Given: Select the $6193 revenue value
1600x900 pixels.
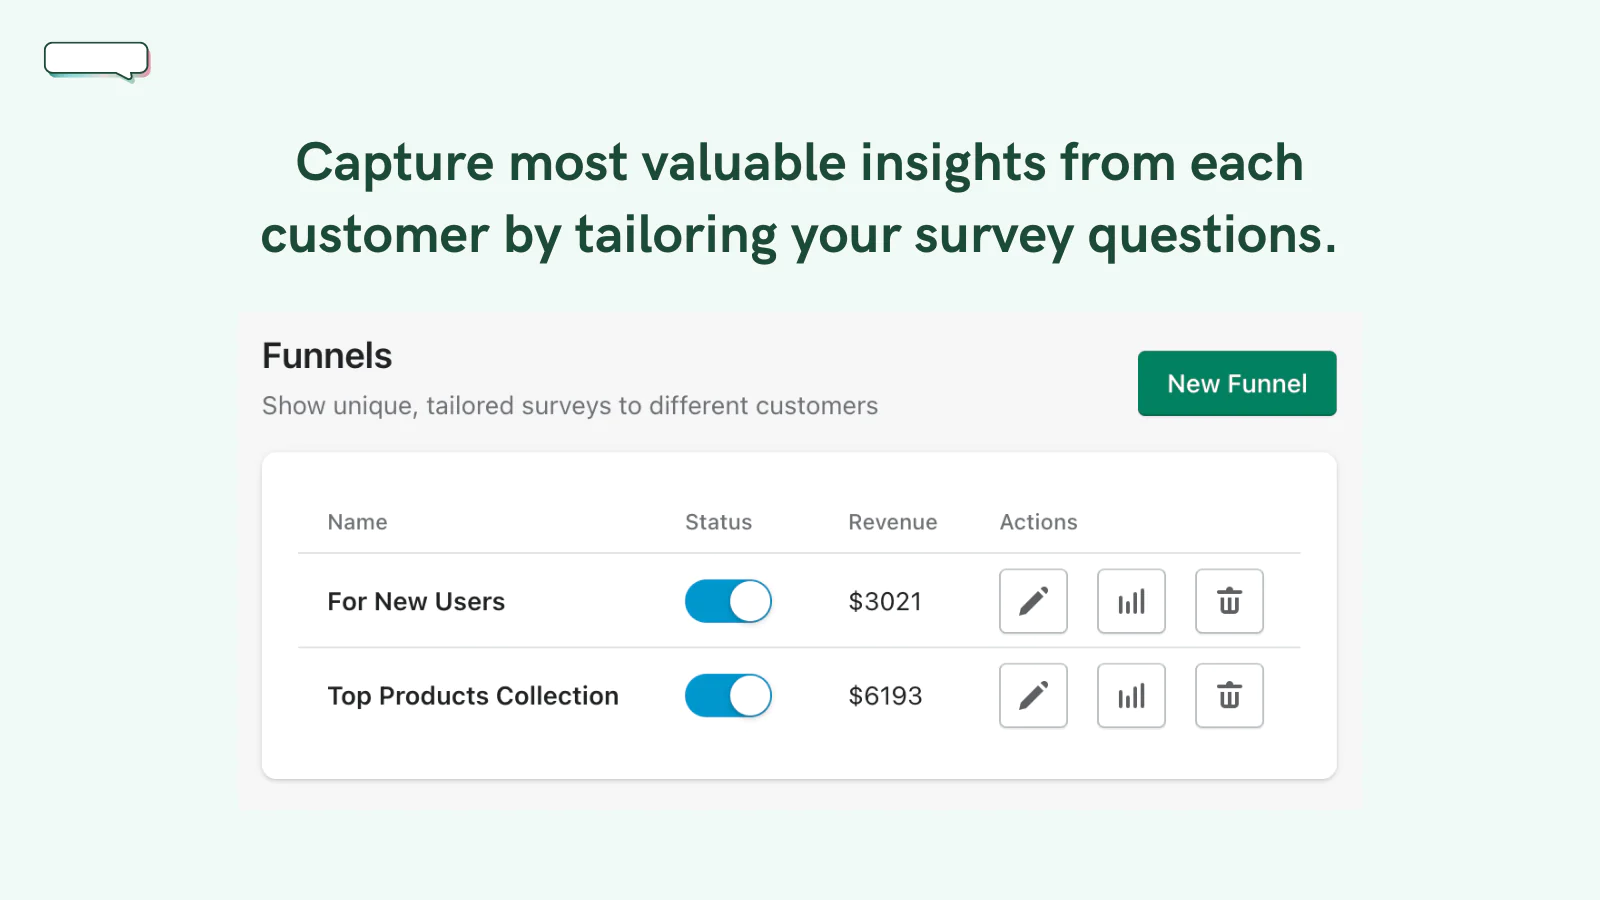Looking at the screenshot, I should [885, 695].
